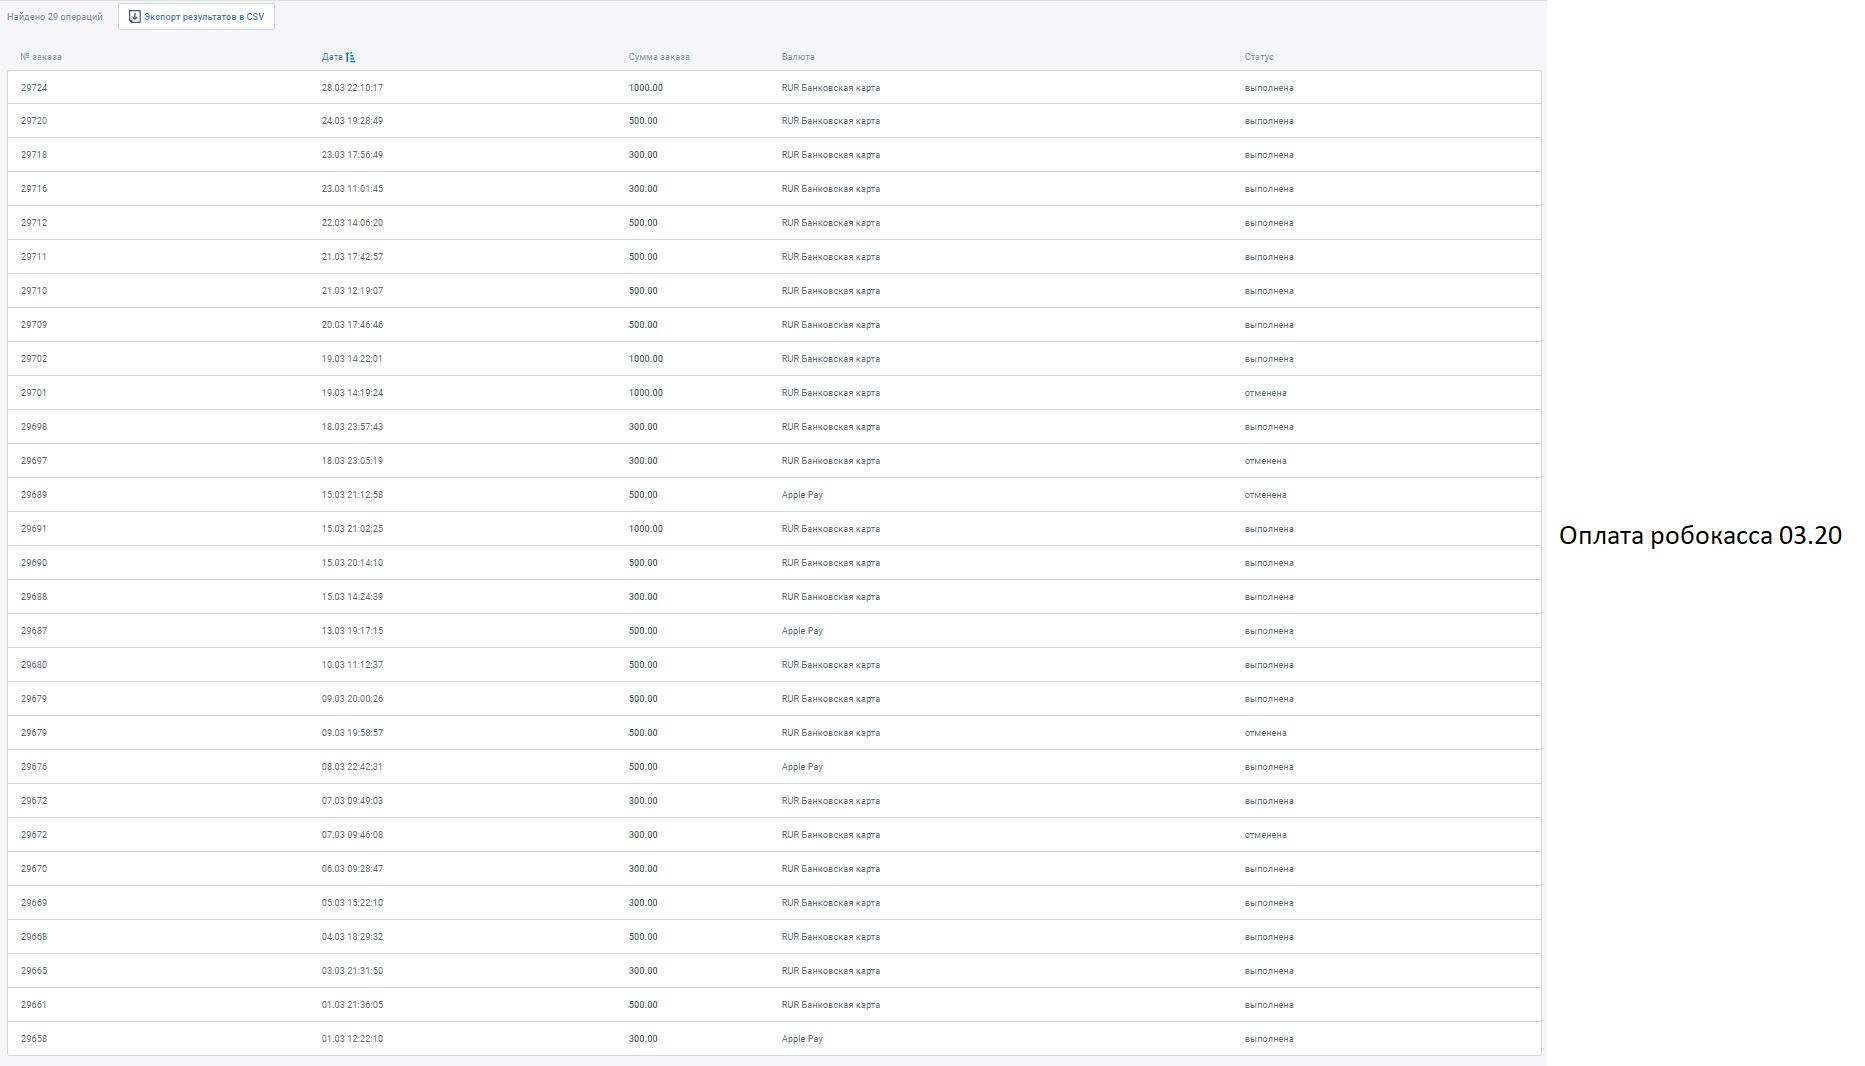Viewport: 1865px width, 1066px height.
Task: Export results via 'Экспорт результатов в CSV'
Action: [x=196, y=17]
